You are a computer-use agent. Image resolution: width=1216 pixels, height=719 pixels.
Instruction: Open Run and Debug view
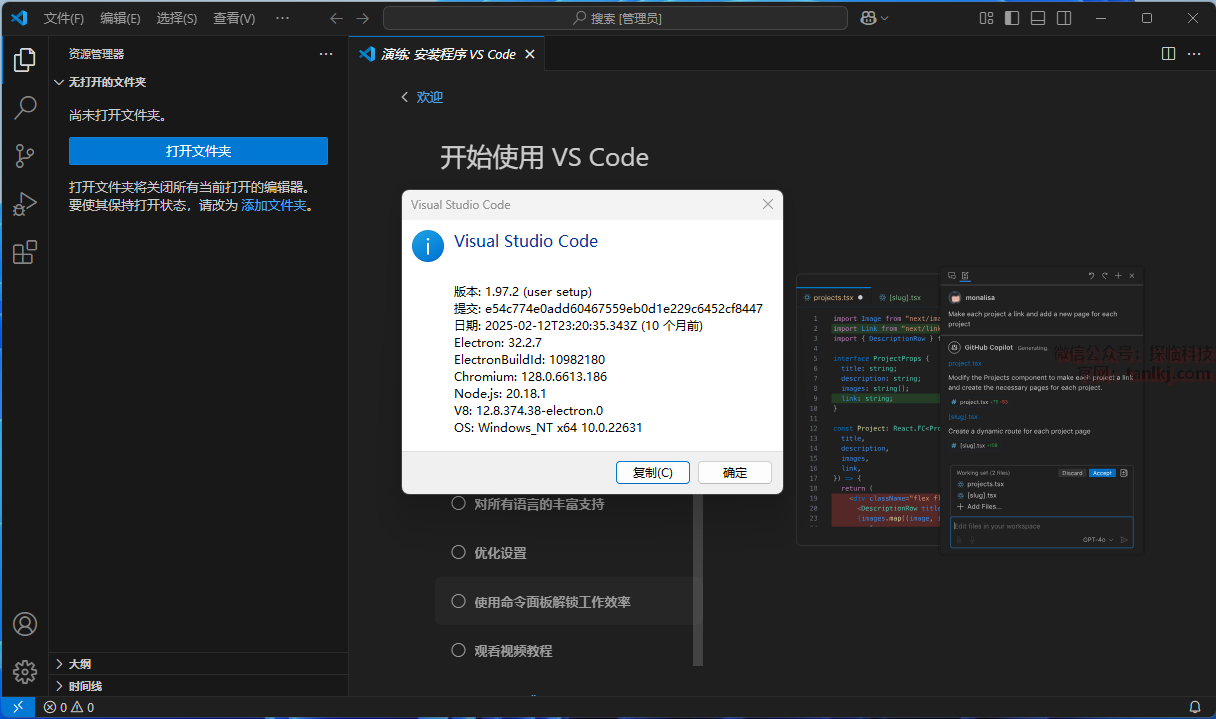click(x=25, y=204)
